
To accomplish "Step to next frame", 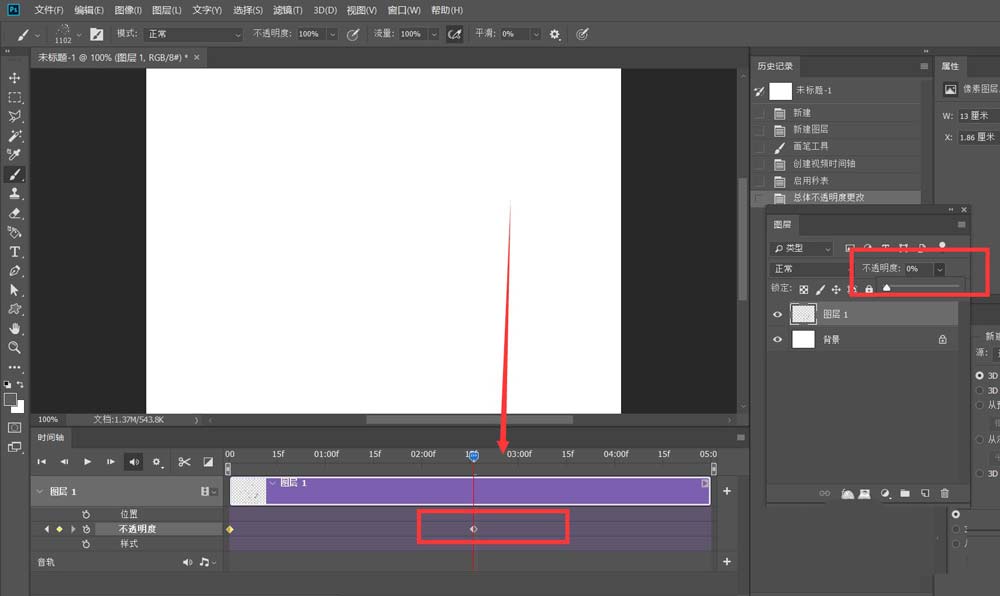I will coord(110,462).
